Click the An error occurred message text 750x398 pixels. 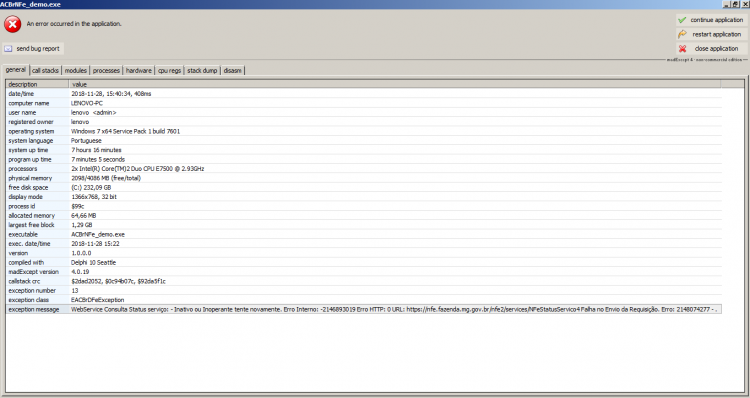74,24
